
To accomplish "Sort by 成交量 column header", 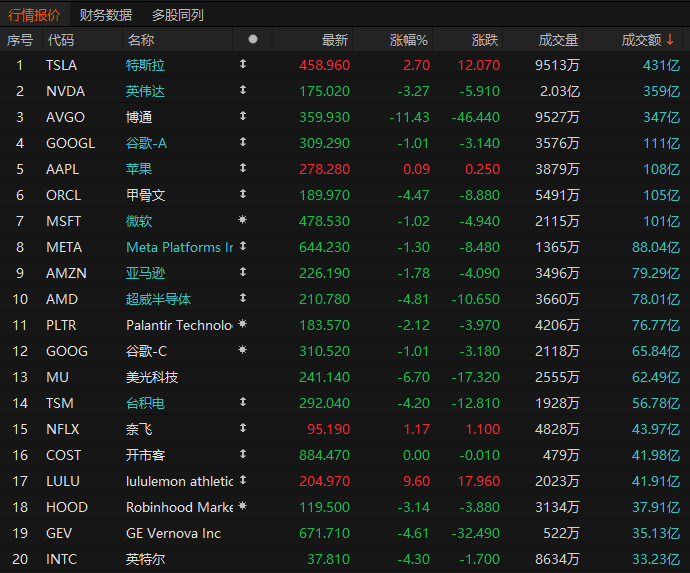I will point(558,40).
